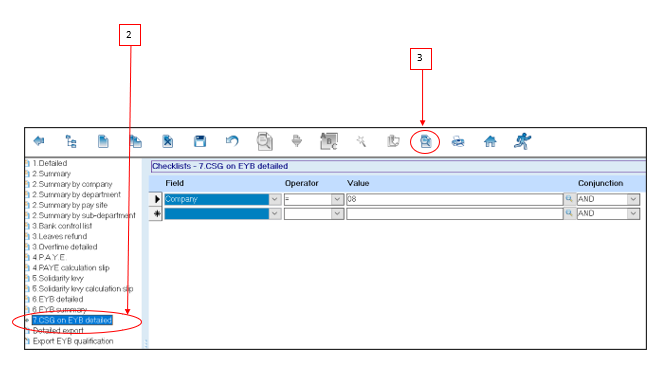Select '5.Solidarity levy calculation slip' item
Viewport: 660px width, 366px height.
[82, 289]
